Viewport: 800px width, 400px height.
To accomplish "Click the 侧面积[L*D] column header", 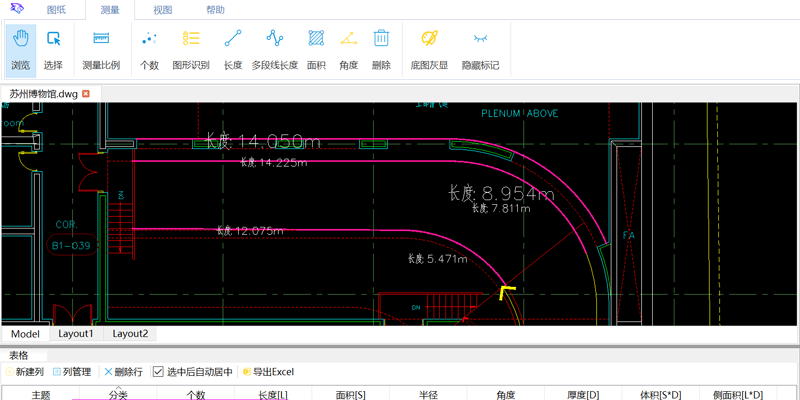I will click(x=738, y=394).
